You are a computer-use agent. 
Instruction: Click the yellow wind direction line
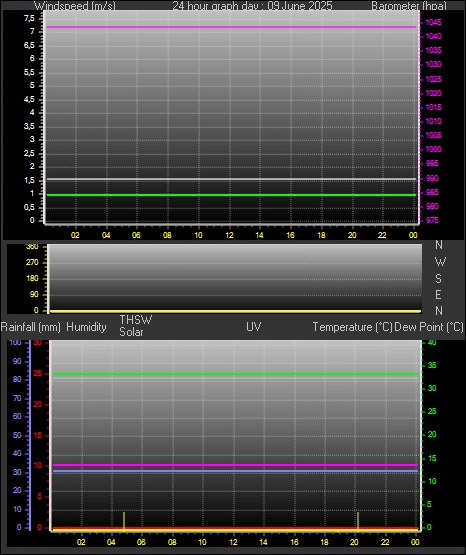235,311
